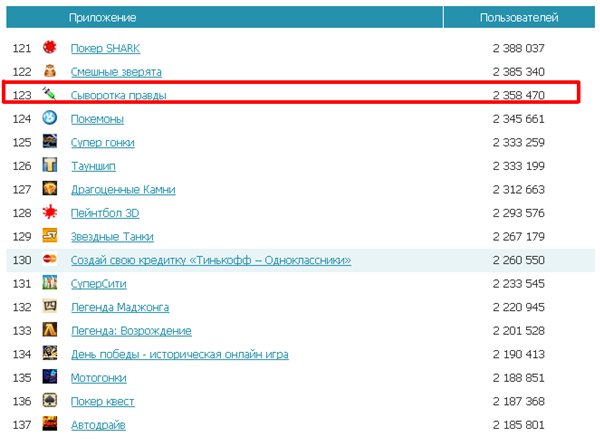This screenshot has height=439, width=600.
Task: Click the День победы app icon
Action: pyautogui.click(x=50, y=354)
